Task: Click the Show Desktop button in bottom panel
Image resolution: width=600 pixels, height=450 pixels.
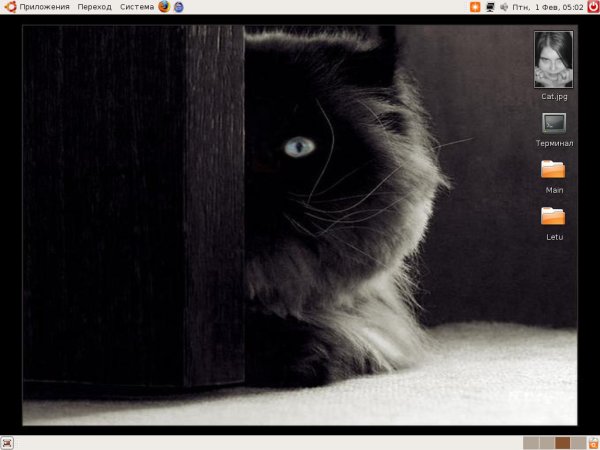Action: 7,443
